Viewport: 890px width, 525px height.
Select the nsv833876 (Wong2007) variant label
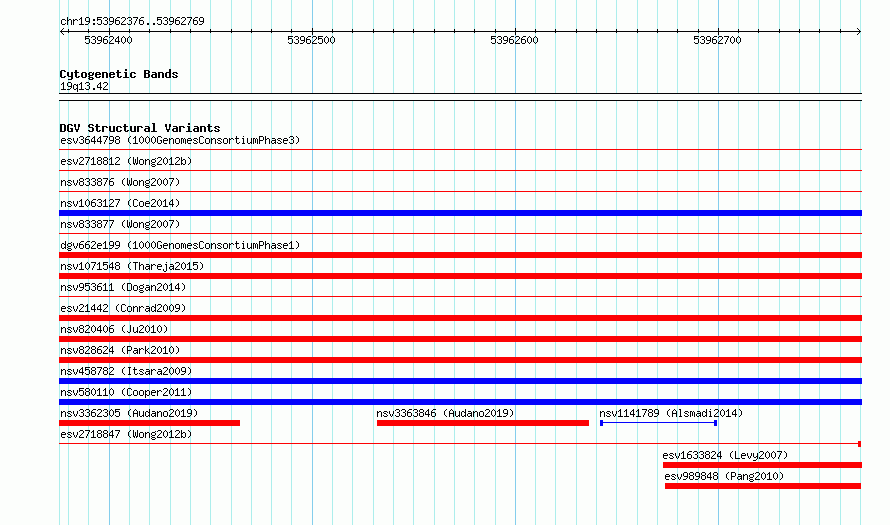click(120, 182)
